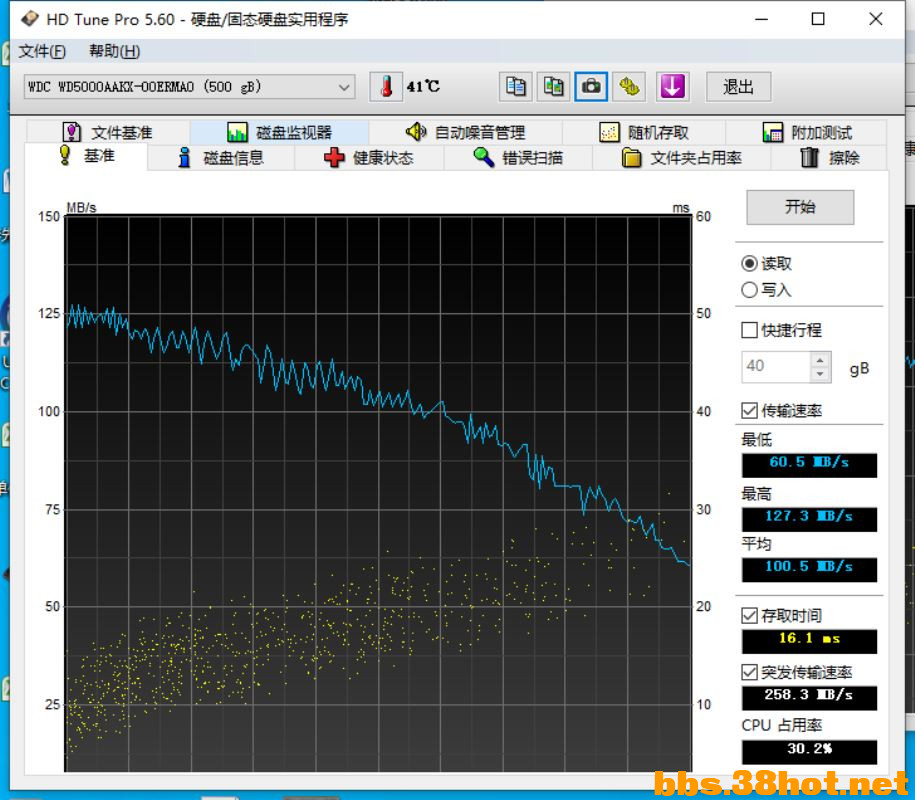The height and width of the screenshot is (800, 915).
Task: Switch to the 磁盘监视器 tab
Action: pos(280,132)
